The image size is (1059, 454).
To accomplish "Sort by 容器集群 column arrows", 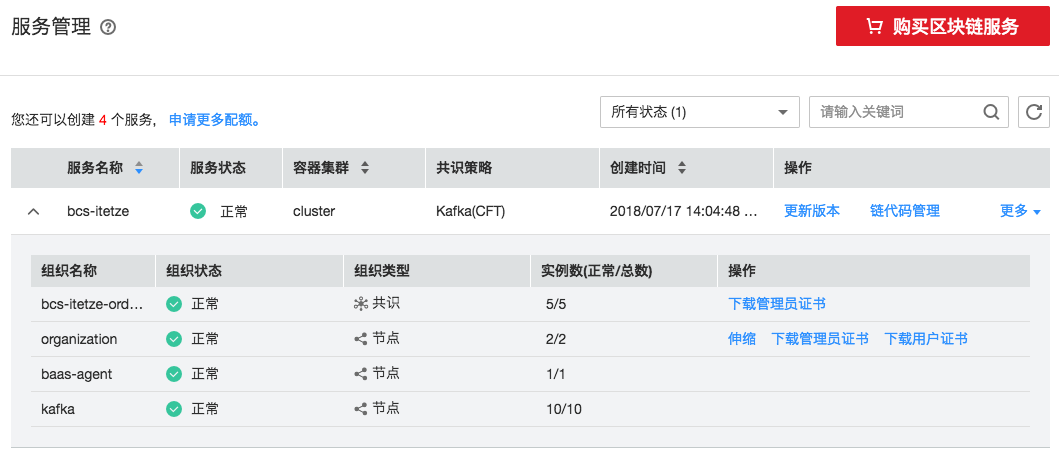I will tap(365, 168).
